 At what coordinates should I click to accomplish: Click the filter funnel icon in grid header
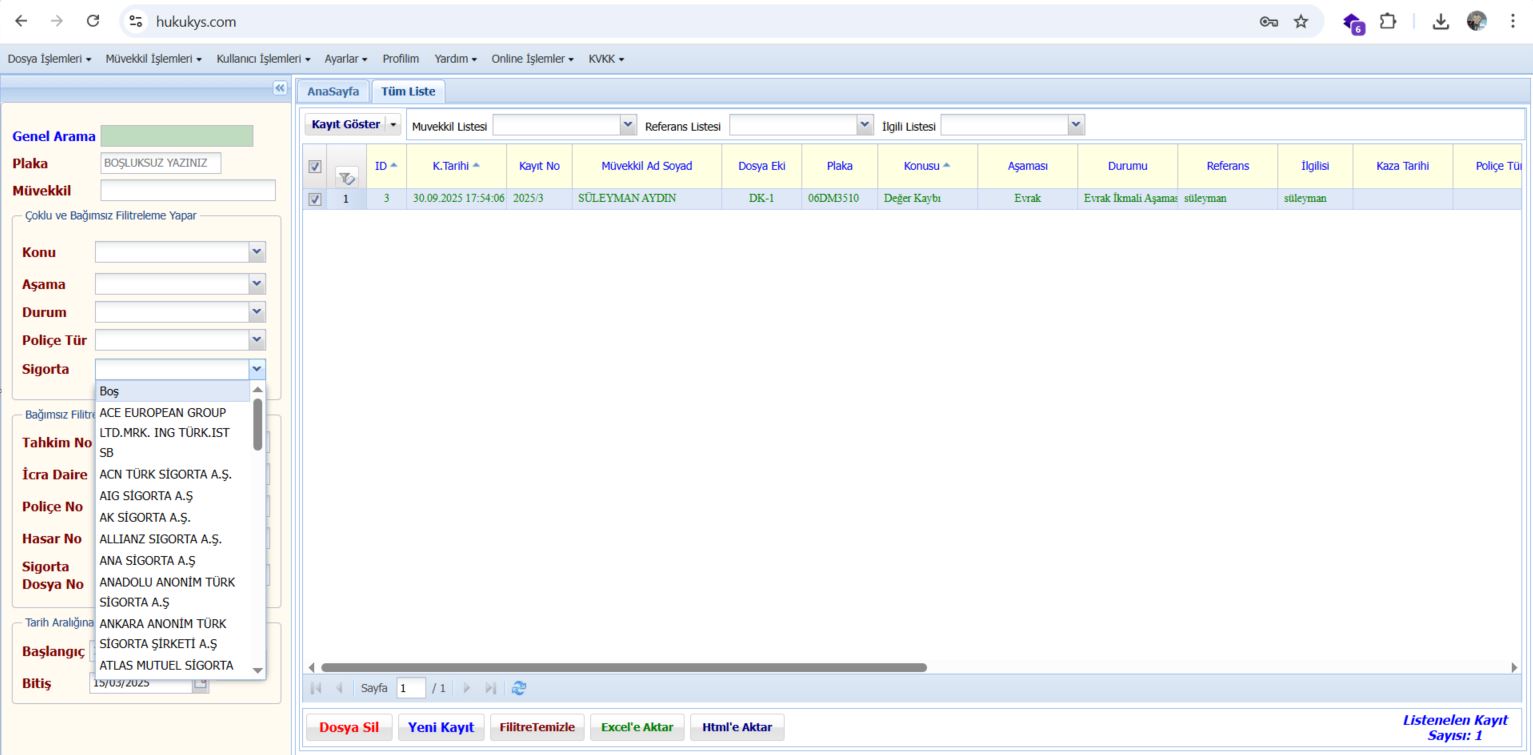click(347, 179)
